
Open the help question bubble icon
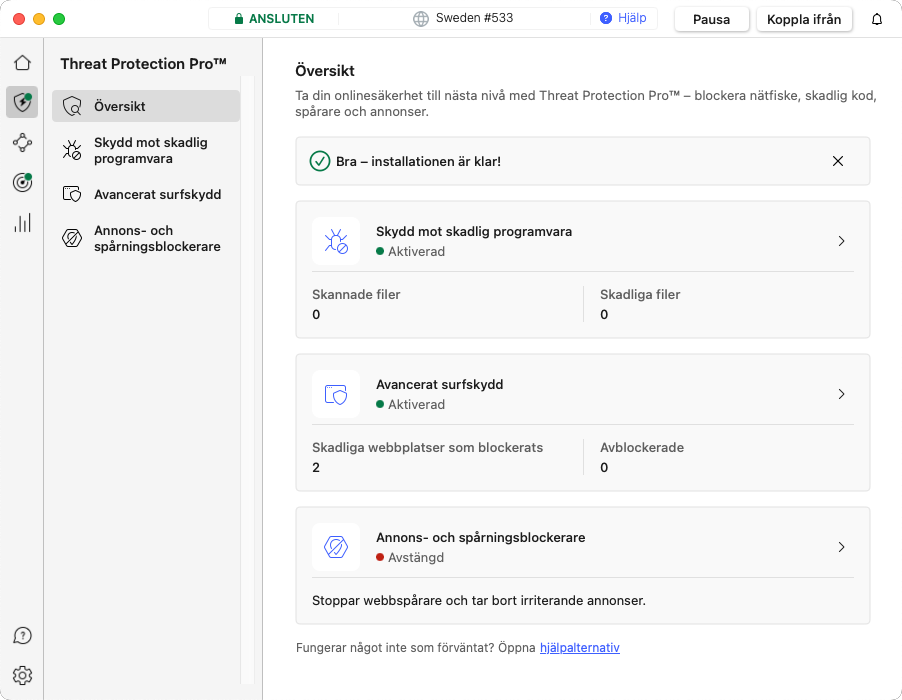22,636
